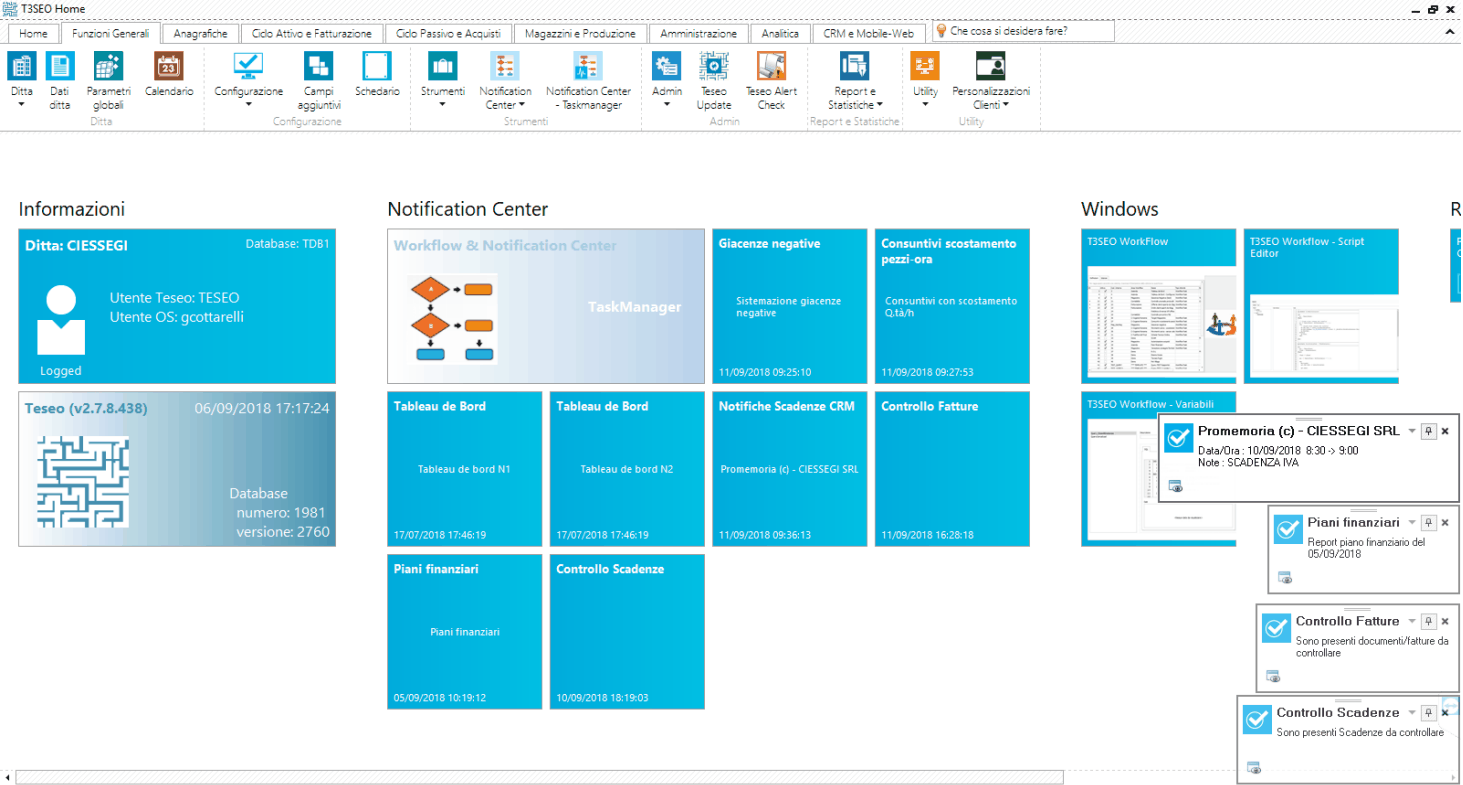Collapse the ribbon with the chevron
The image size is (1463, 785).
tap(1450, 32)
